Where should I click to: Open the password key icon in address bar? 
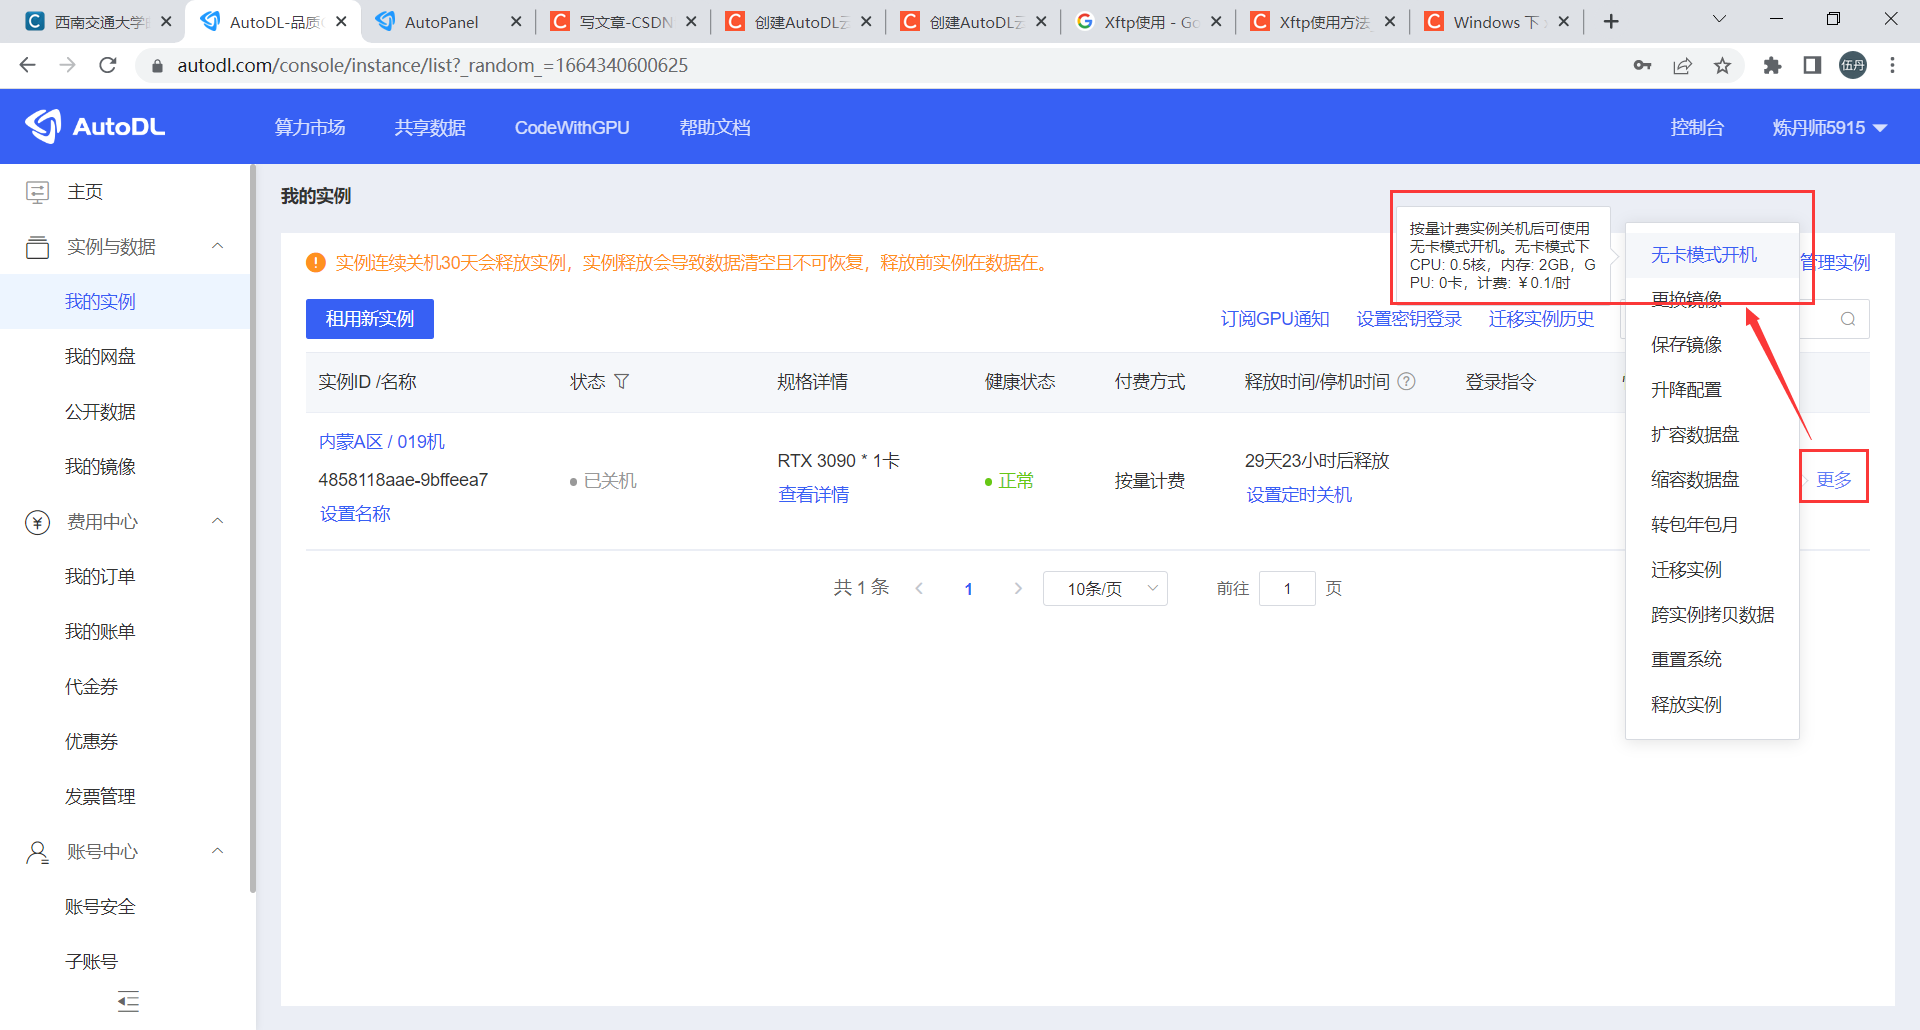pos(1642,65)
